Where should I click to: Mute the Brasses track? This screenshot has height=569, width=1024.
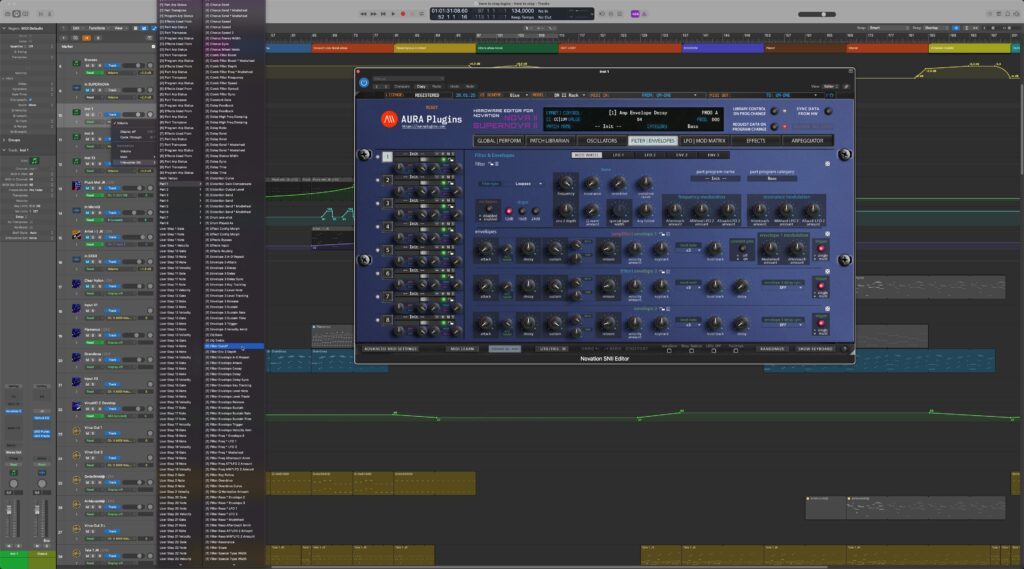pyautogui.click(x=88, y=65)
